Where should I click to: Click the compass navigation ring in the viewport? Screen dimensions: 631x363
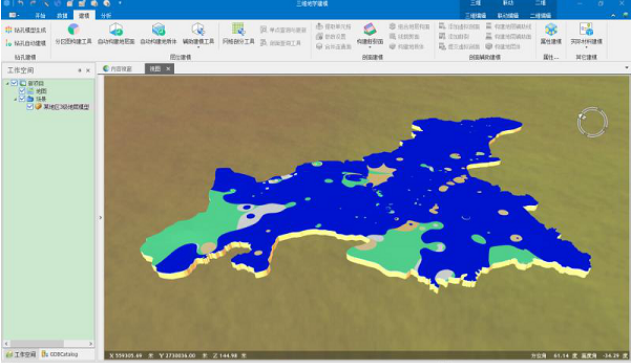point(592,122)
